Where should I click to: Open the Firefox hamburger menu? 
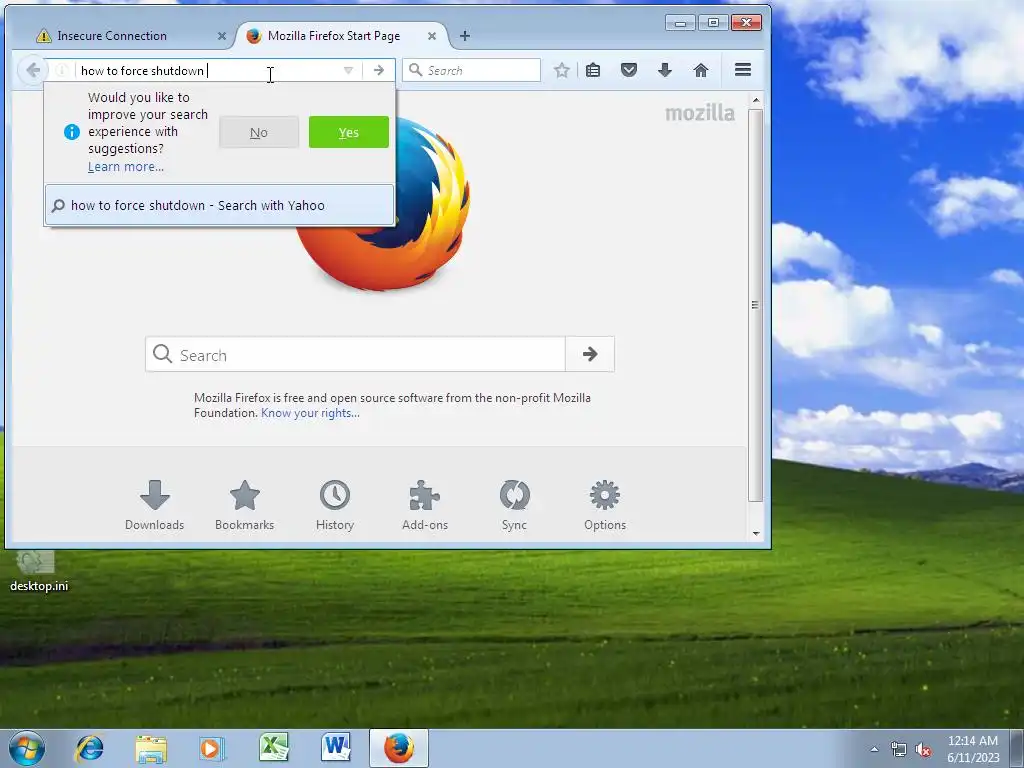pos(743,69)
